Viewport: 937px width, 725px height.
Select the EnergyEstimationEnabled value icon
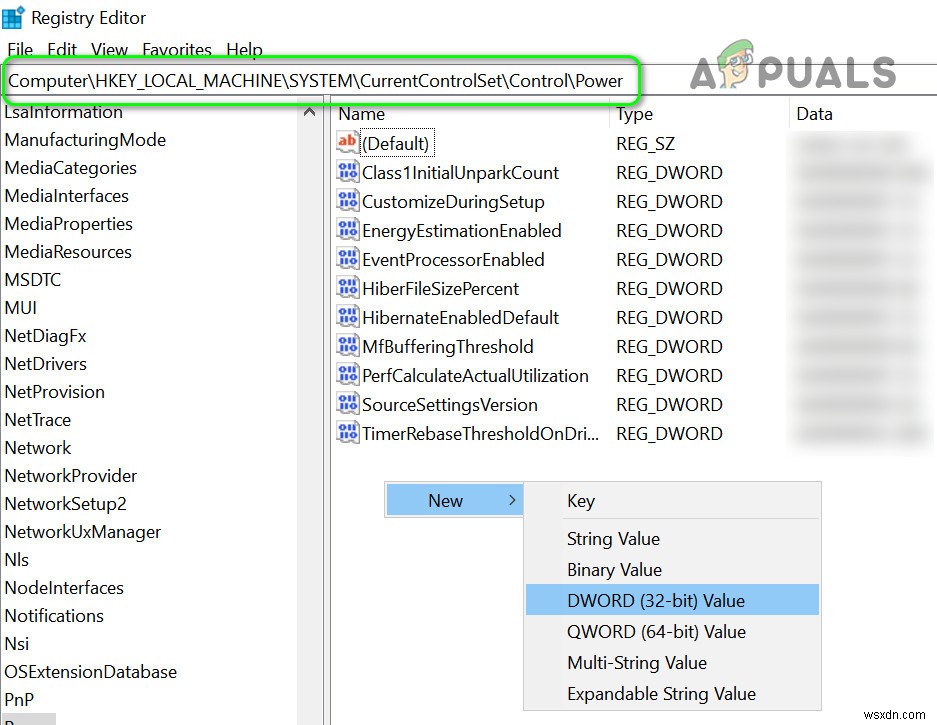[347, 229]
